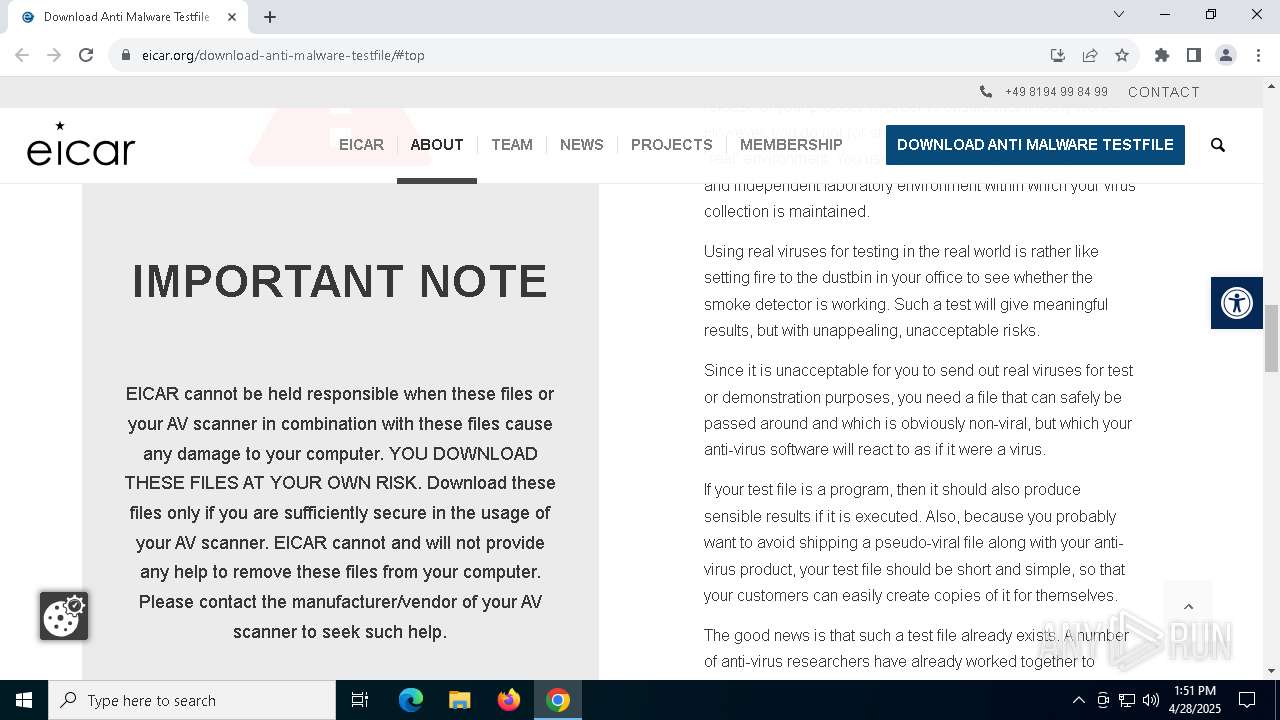Click the address bar URL field

pos(580,55)
